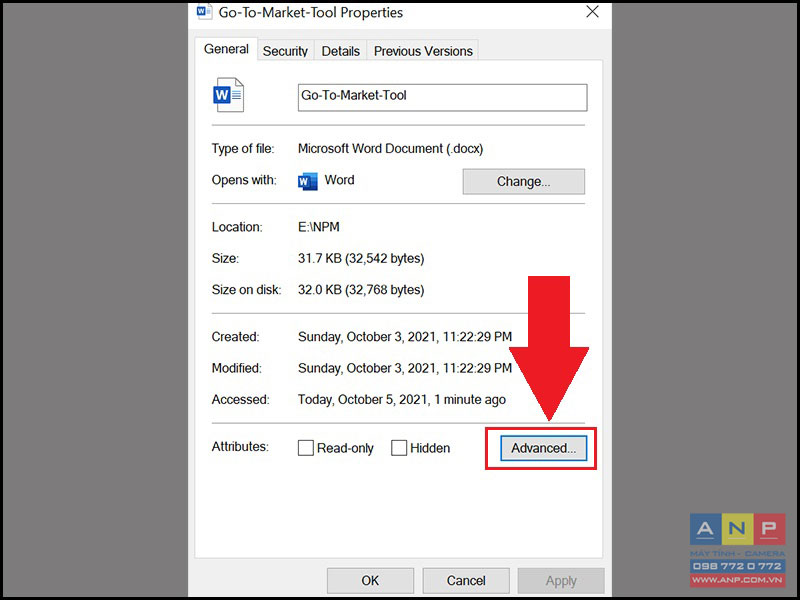Click the Read-only label text
The image size is (800, 600).
pyautogui.click(x=345, y=448)
